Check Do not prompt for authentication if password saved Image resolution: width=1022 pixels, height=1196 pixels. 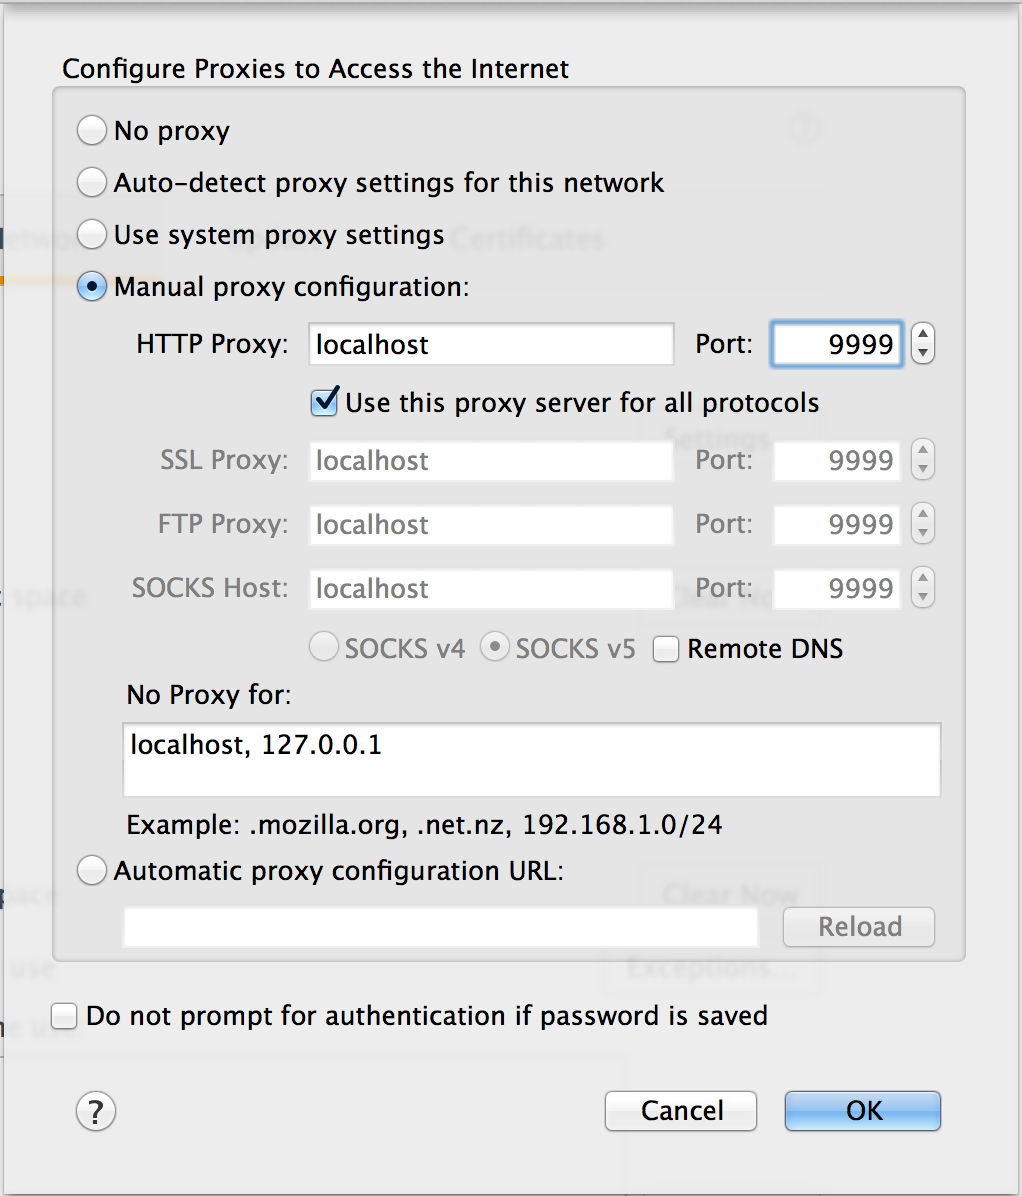click(x=63, y=1015)
